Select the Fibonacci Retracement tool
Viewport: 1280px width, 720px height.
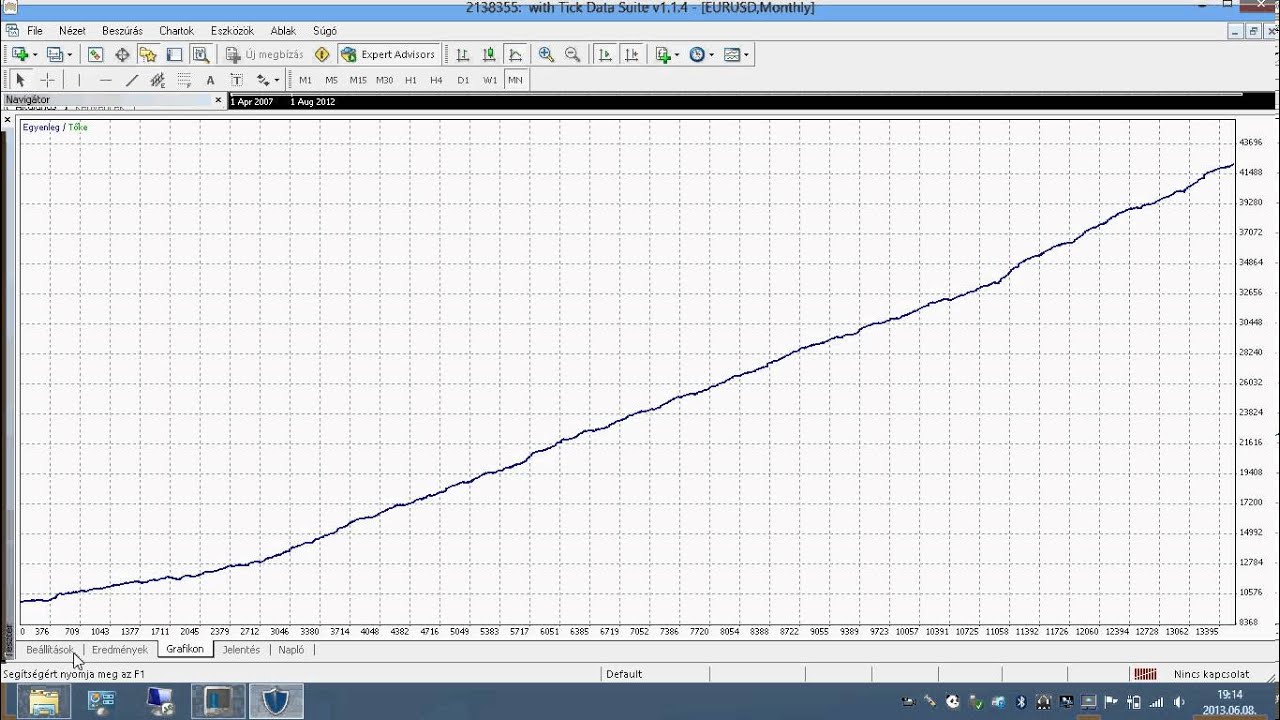click(184, 80)
